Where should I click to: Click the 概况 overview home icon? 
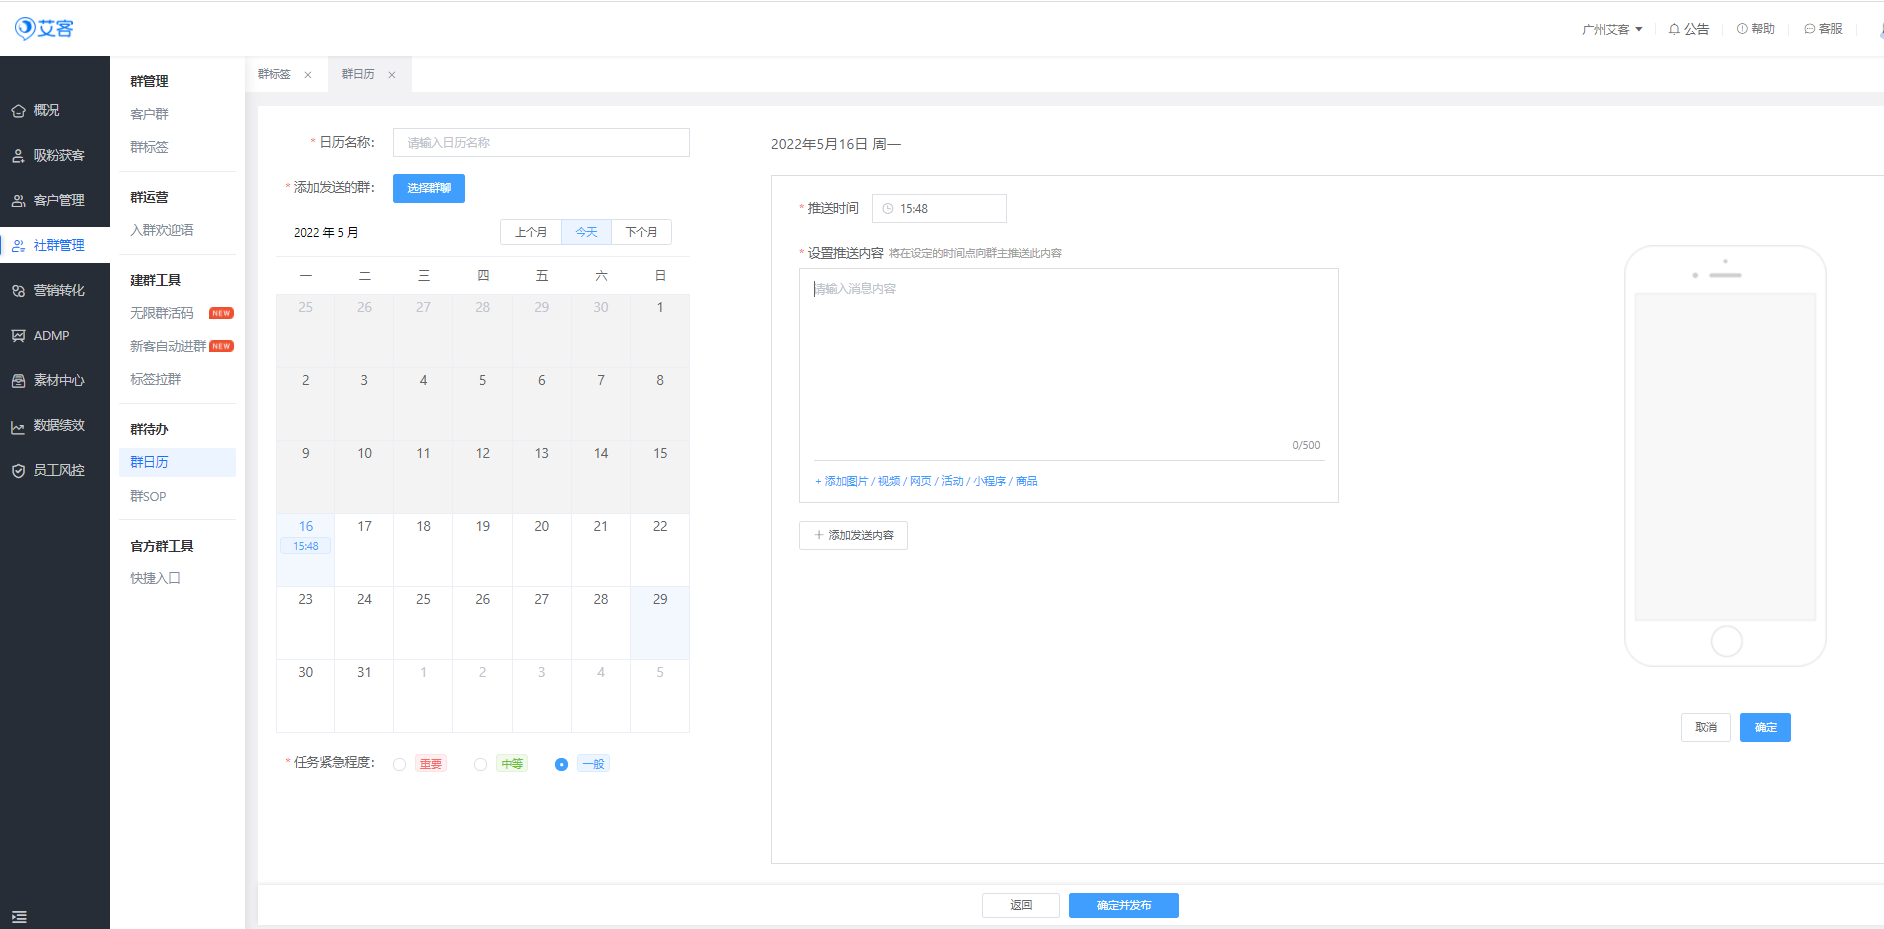pos(18,111)
